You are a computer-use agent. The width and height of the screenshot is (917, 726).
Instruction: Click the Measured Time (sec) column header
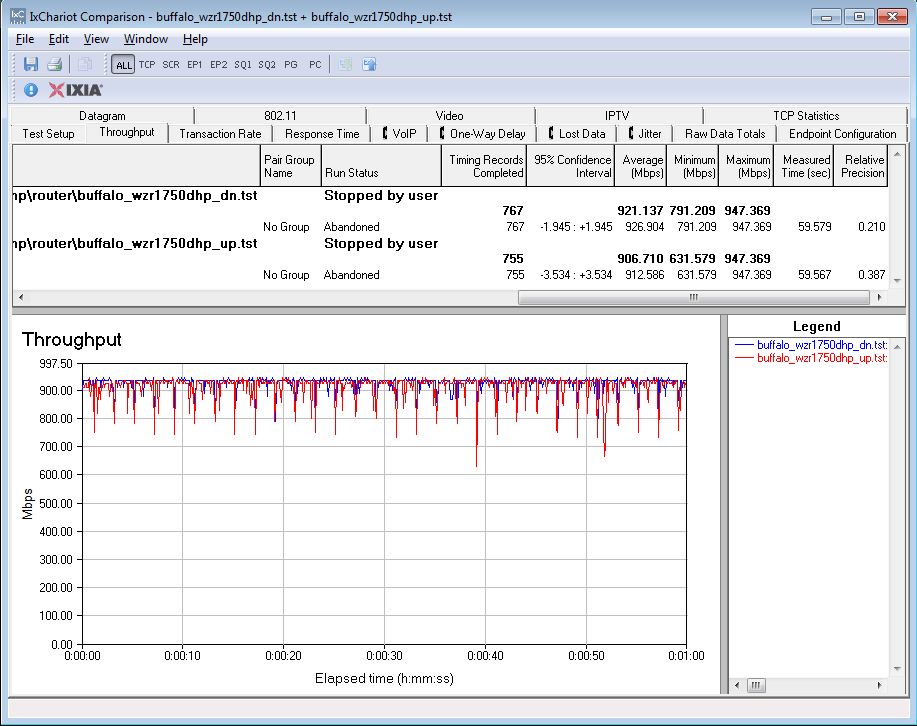pyautogui.click(x=804, y=166)
